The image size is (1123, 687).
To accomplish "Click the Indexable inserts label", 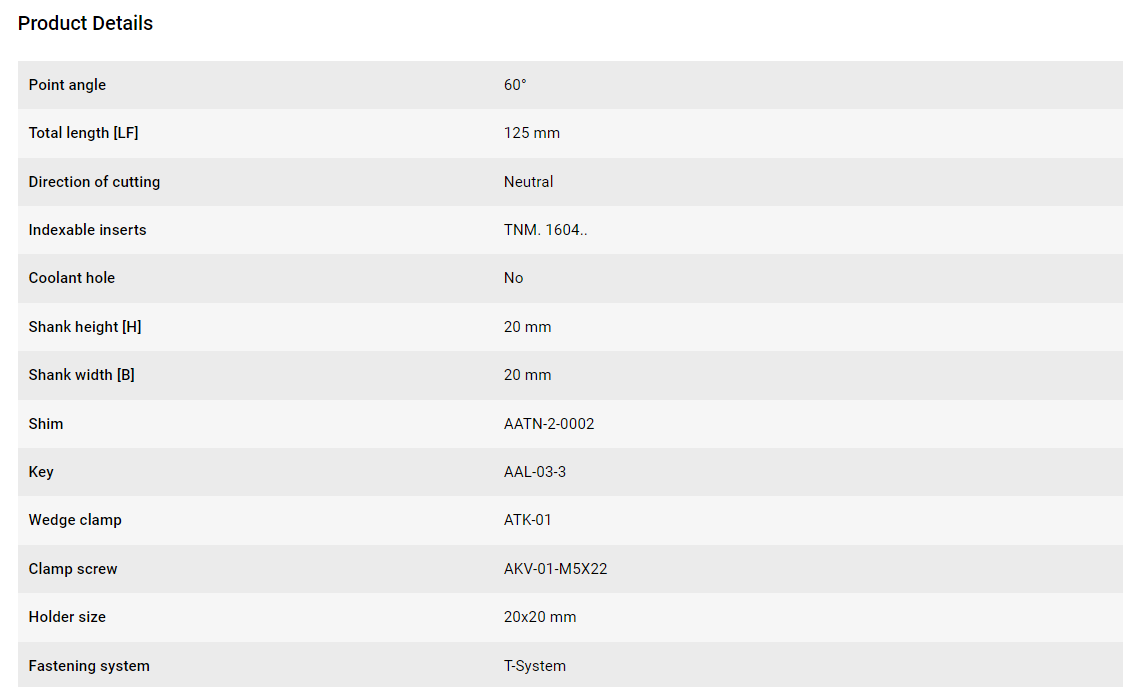I will click(x=87, y=229).
